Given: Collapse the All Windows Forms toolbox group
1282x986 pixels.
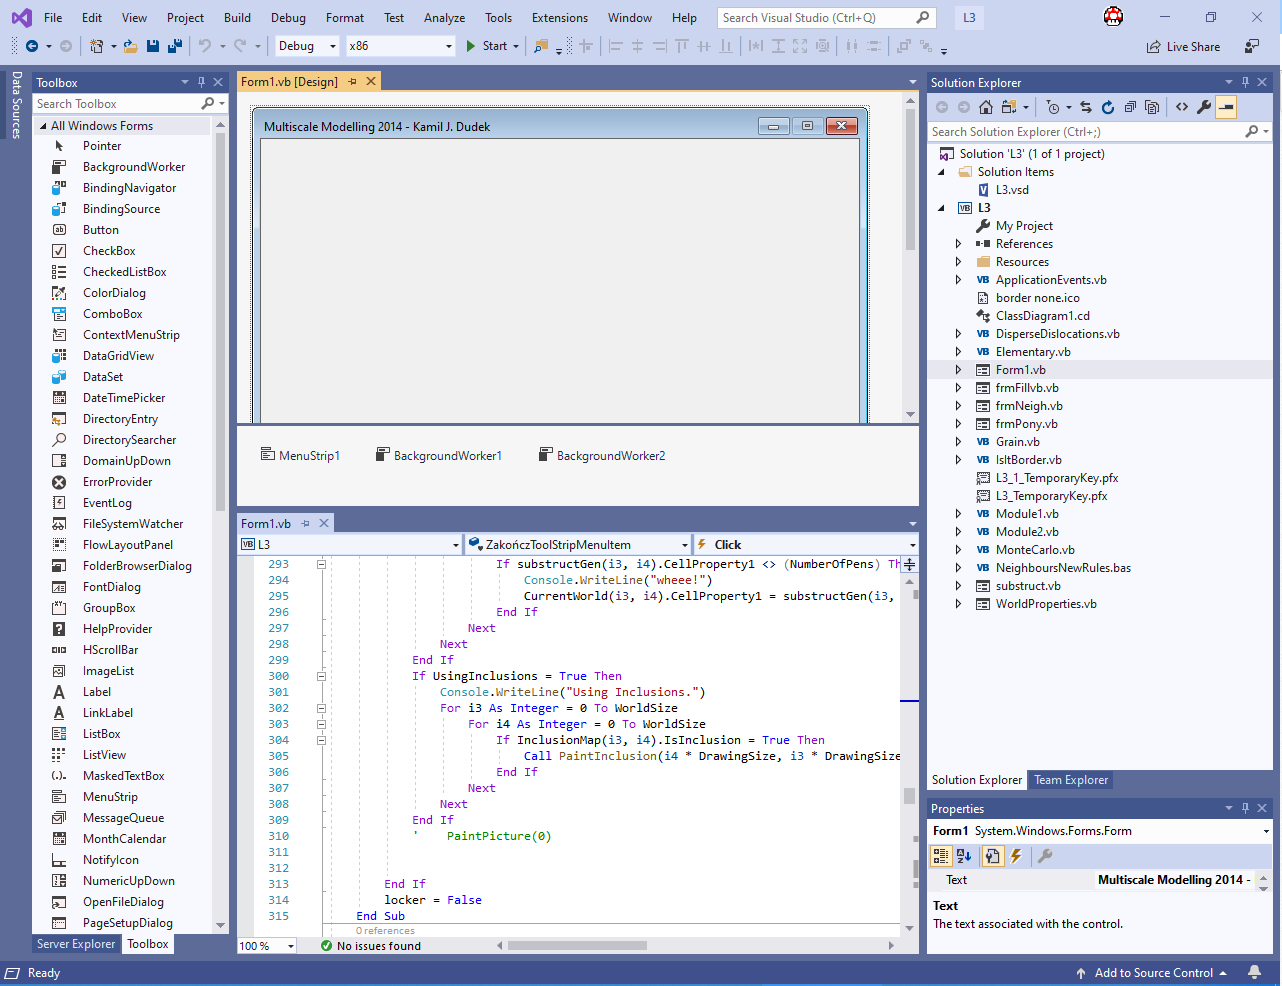Looking at the screenshot, I should tap(43, 126).
